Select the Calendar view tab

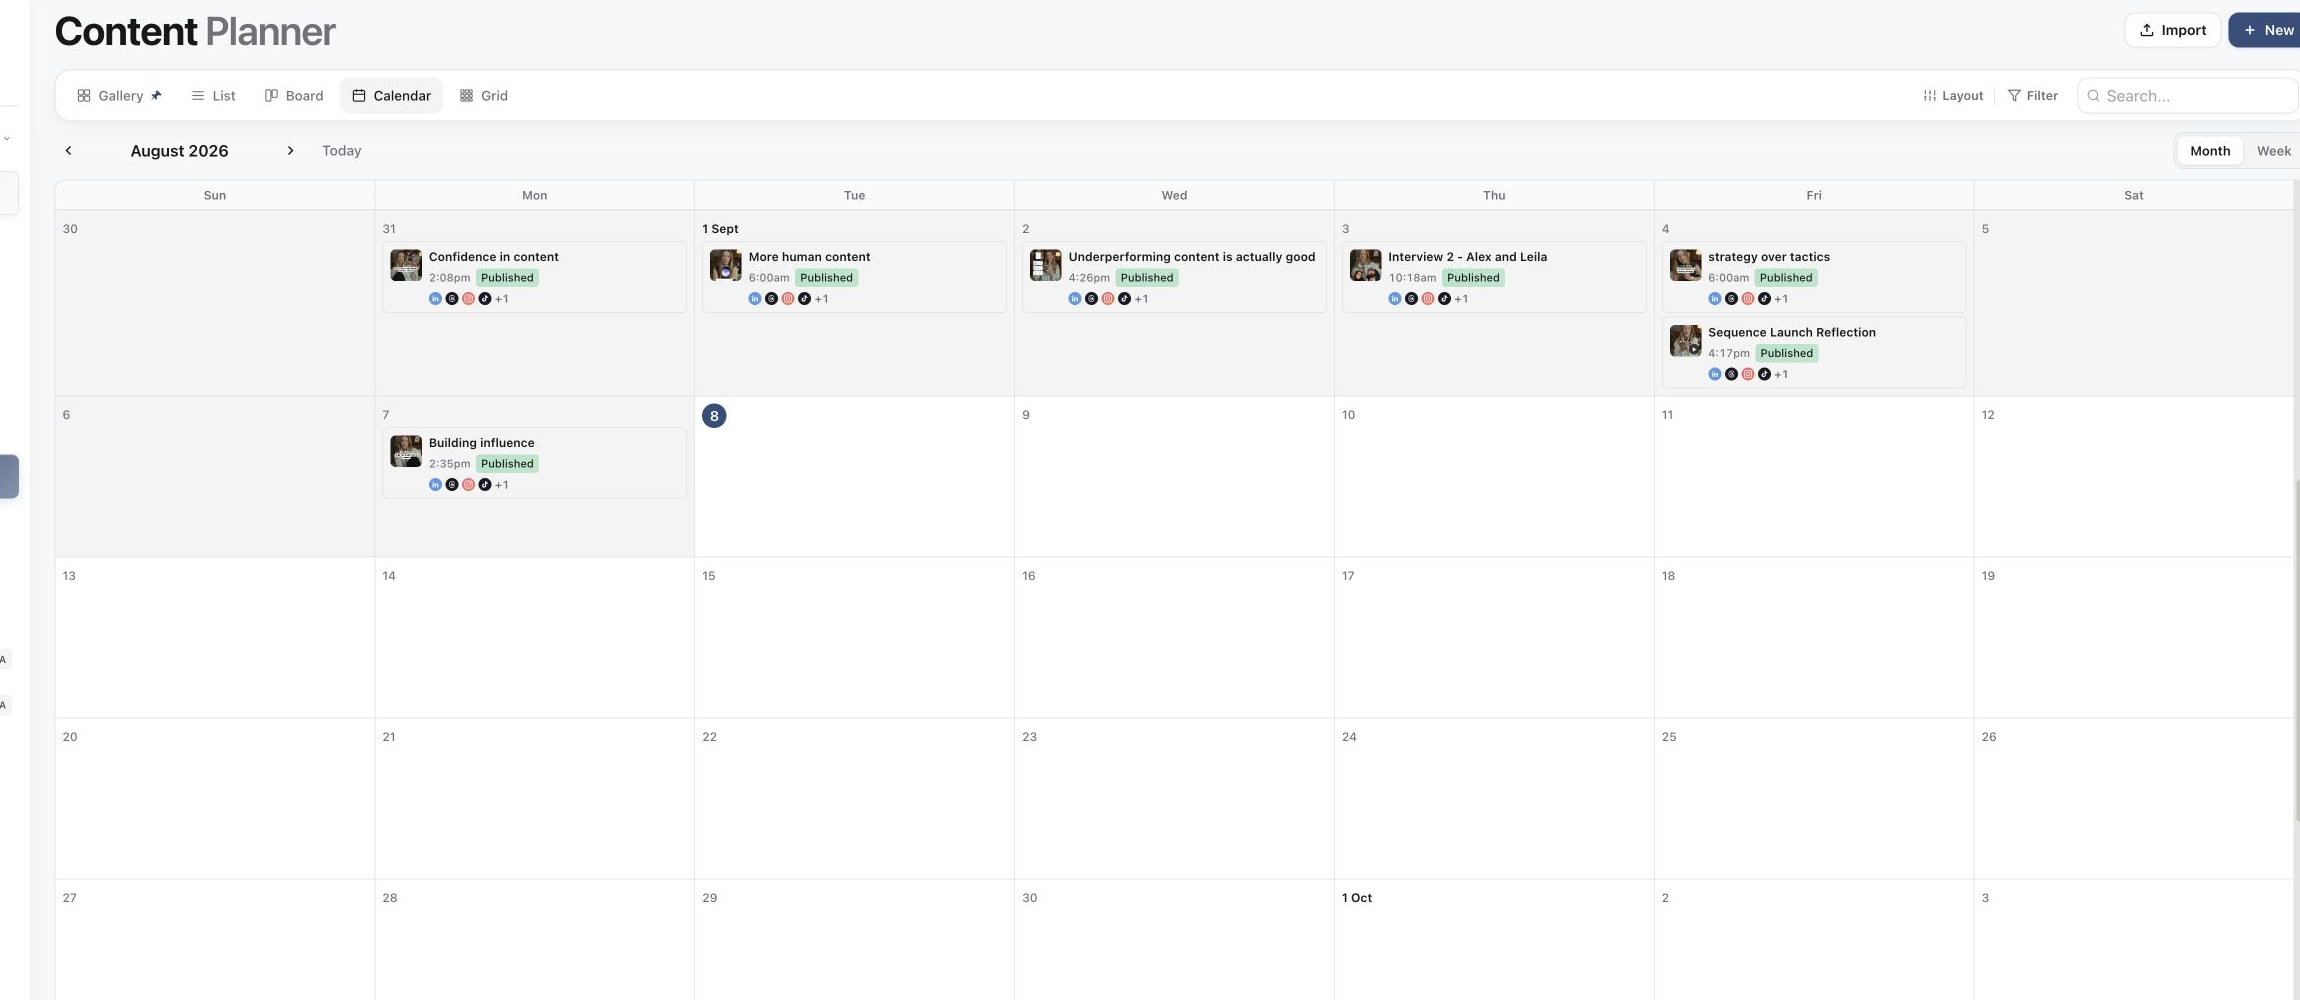coord(391,96)
